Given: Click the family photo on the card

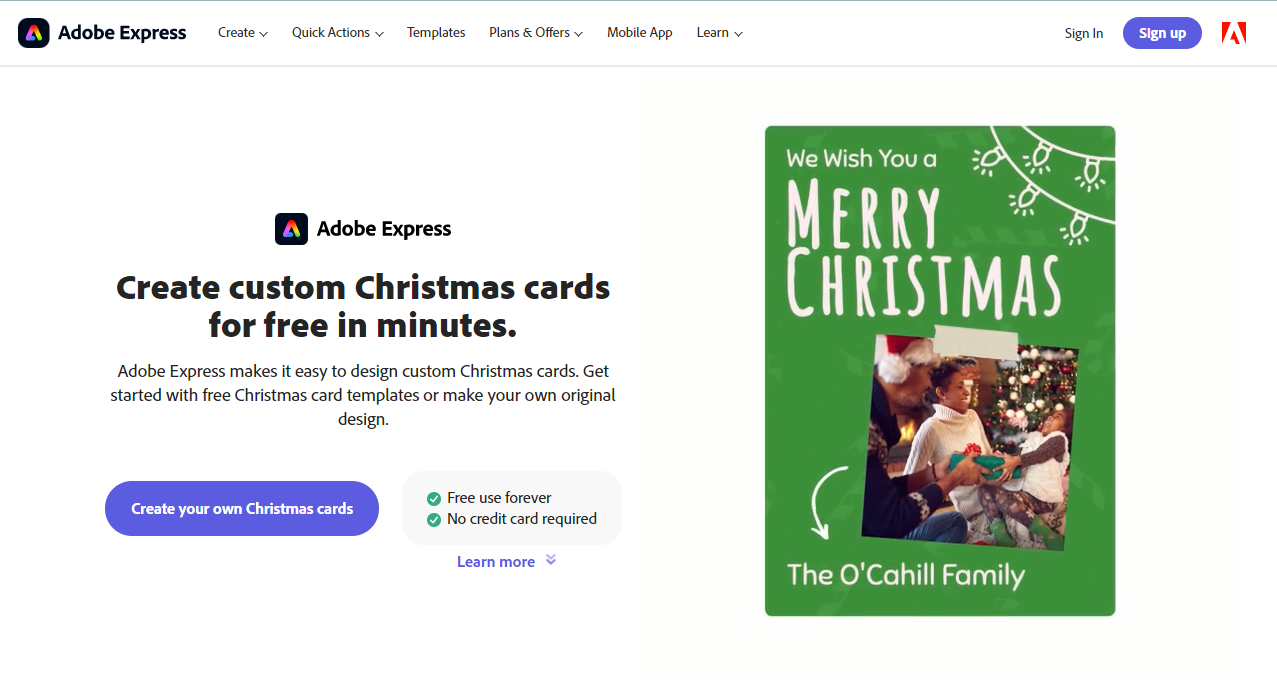Looking at the screenshot, I should coord(968,440).
